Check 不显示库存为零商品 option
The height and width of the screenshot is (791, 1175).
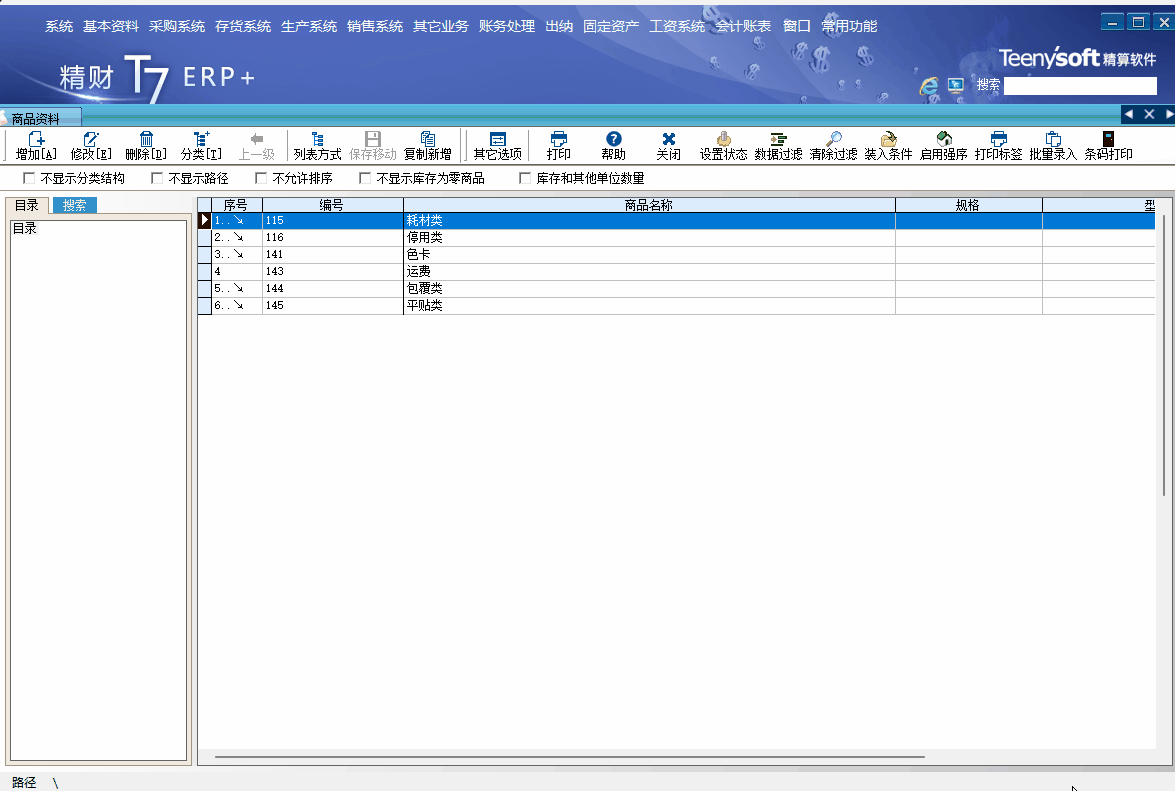pyautogui.click(x=365, y=179)
